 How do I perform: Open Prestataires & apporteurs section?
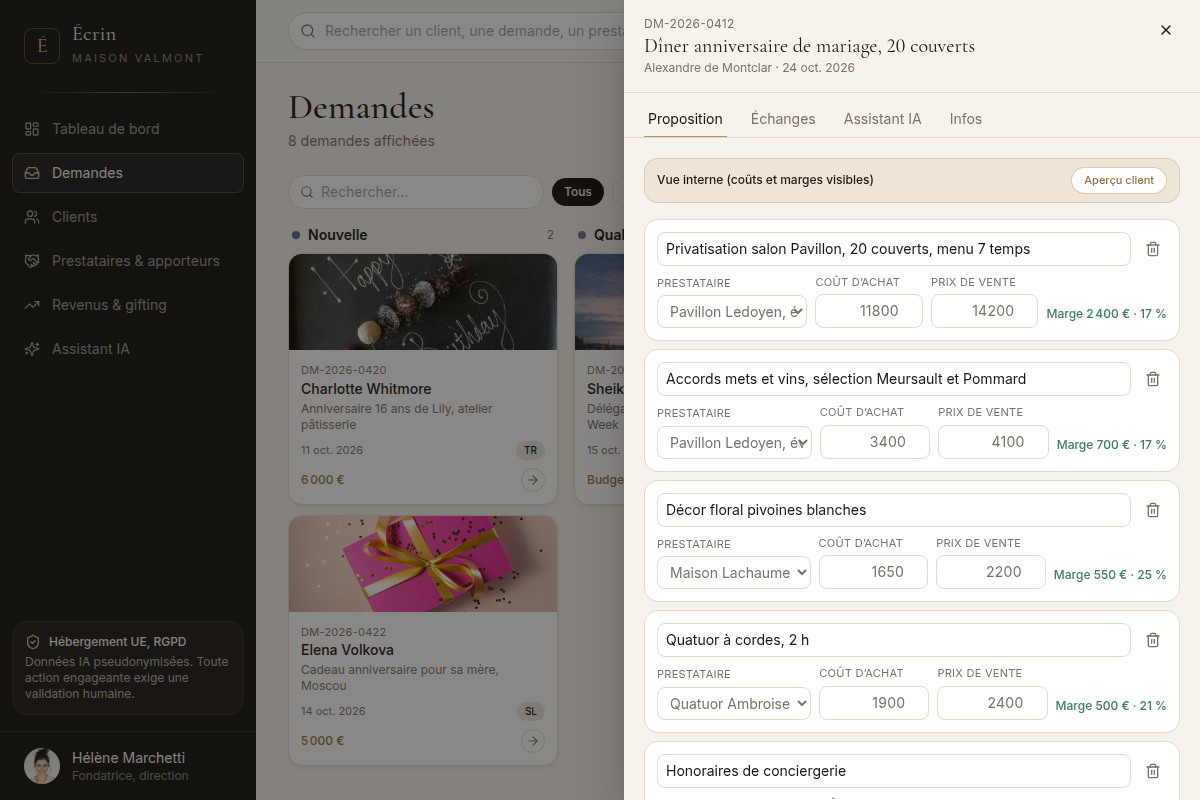[128, 261]
